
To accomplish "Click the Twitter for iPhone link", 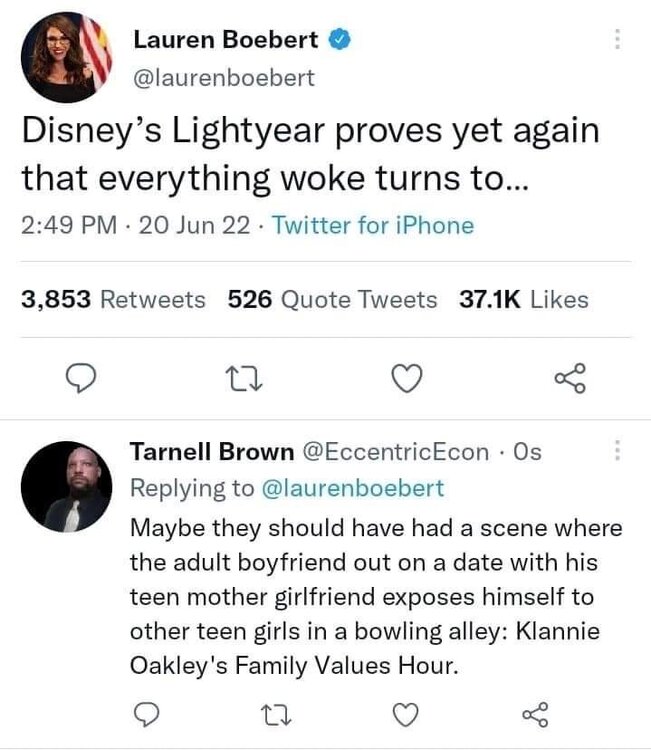I will [x=373, y=225].
